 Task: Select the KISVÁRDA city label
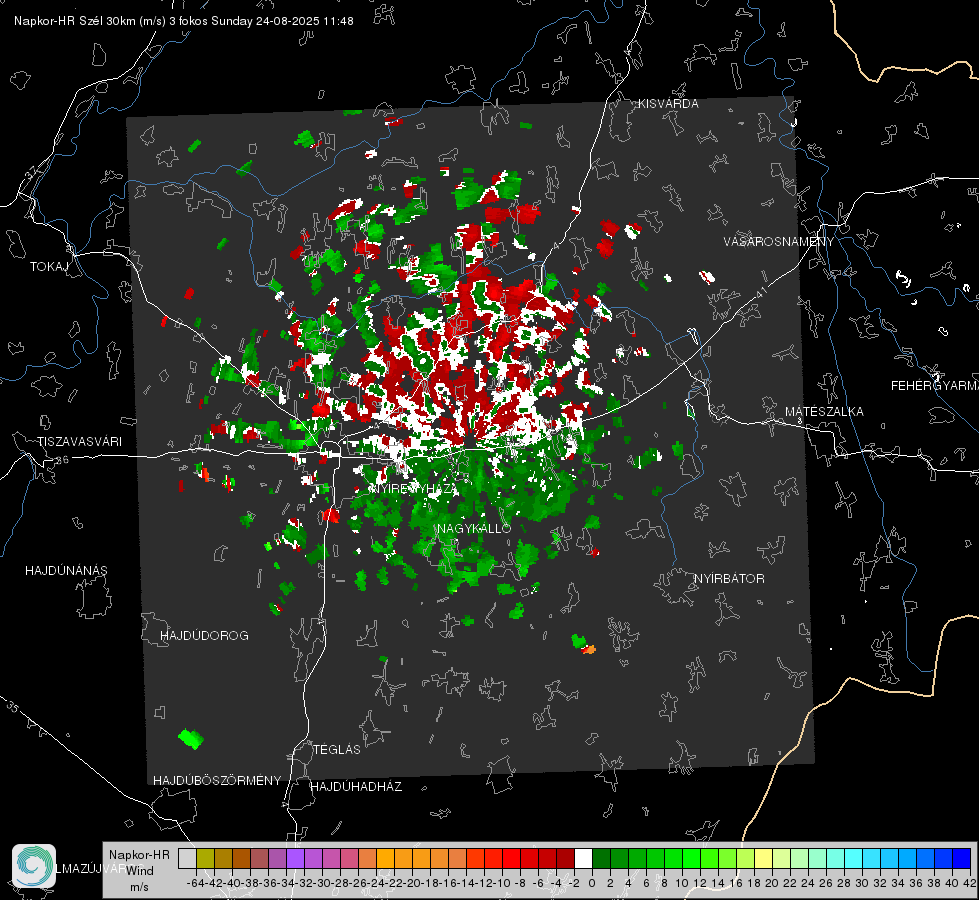coord(668,104)
